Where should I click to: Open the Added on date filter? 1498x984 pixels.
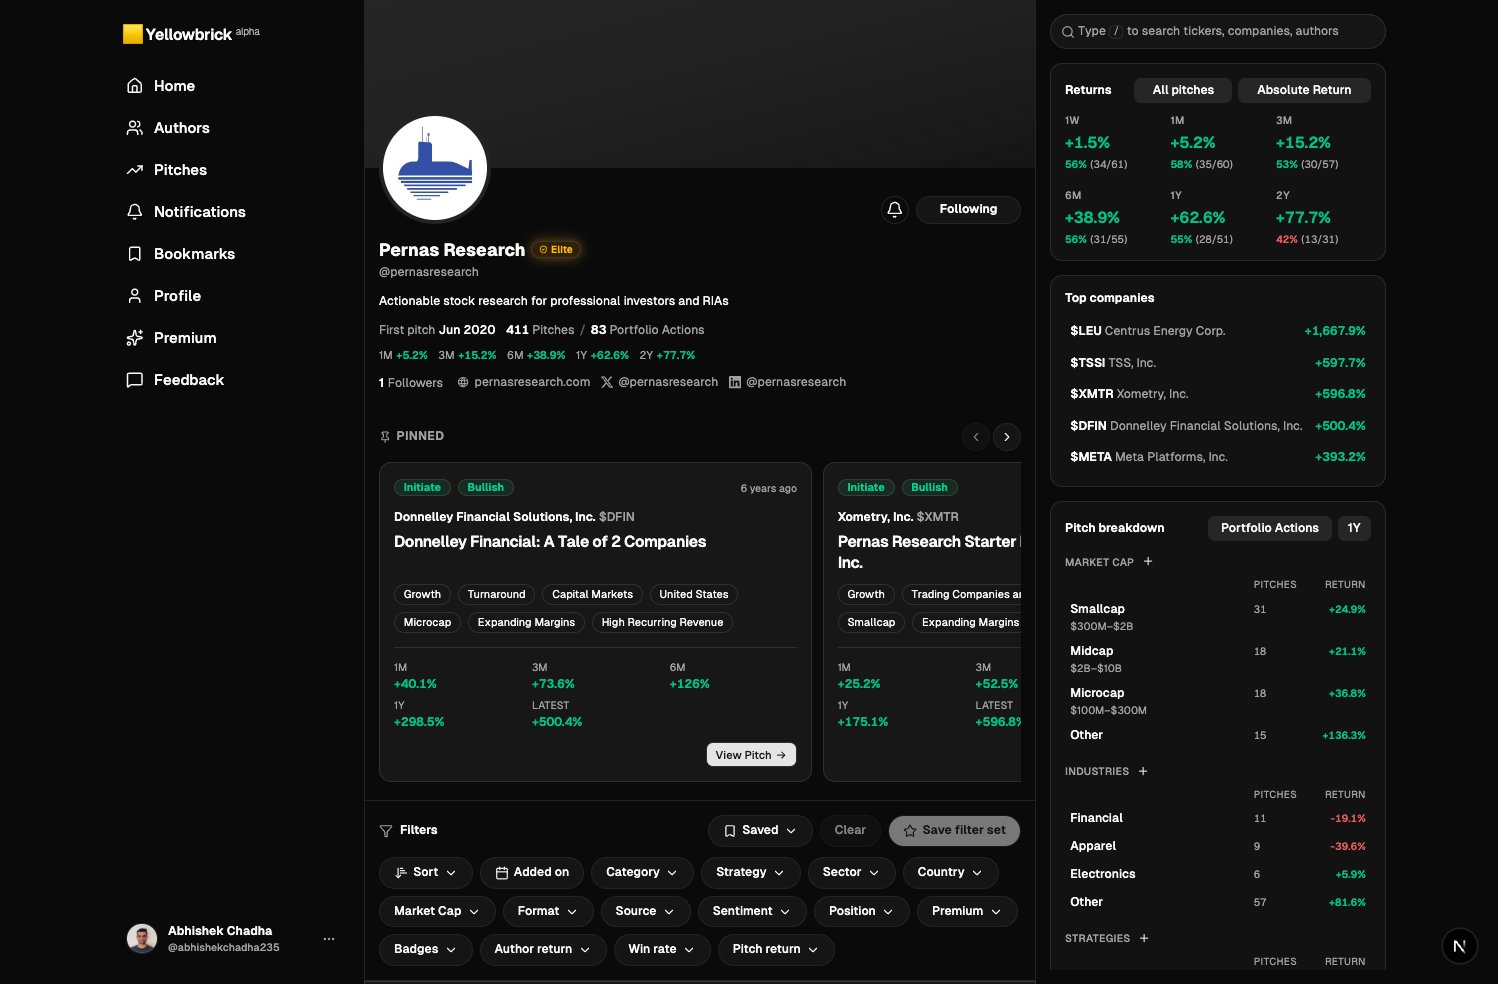point(532,872)
